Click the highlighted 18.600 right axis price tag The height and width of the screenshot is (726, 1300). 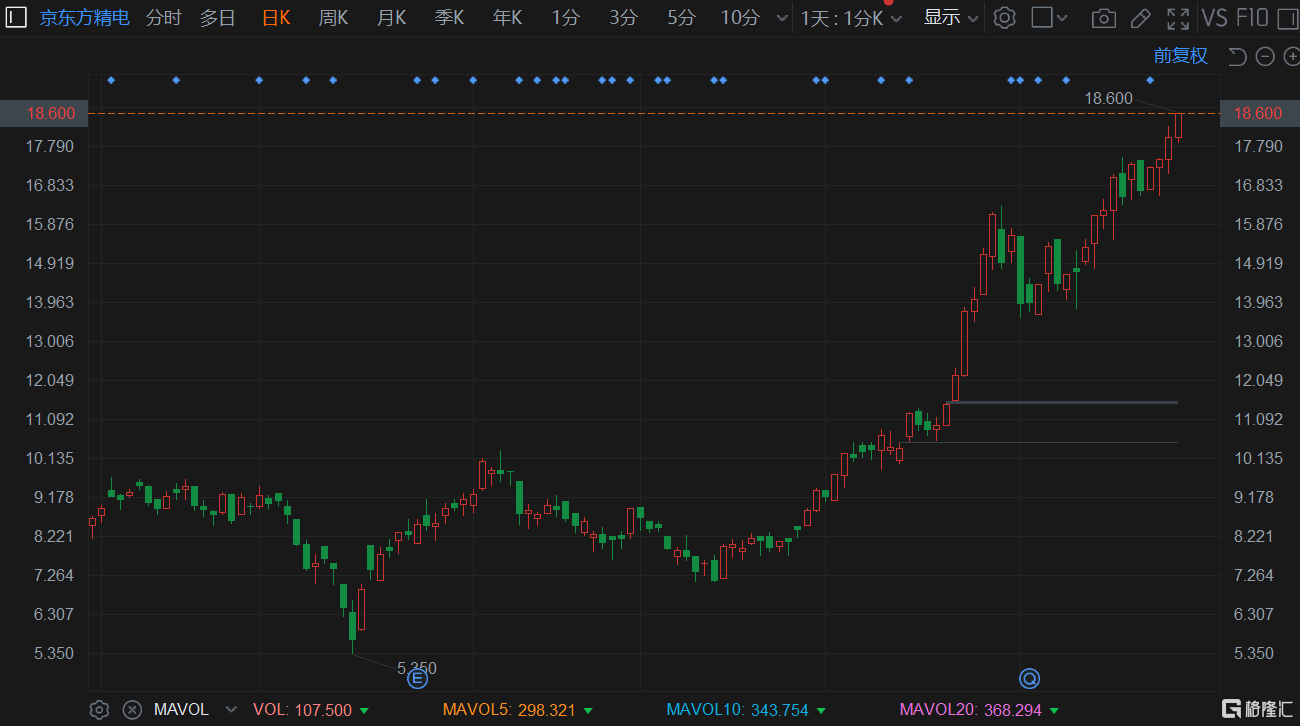1259,113
